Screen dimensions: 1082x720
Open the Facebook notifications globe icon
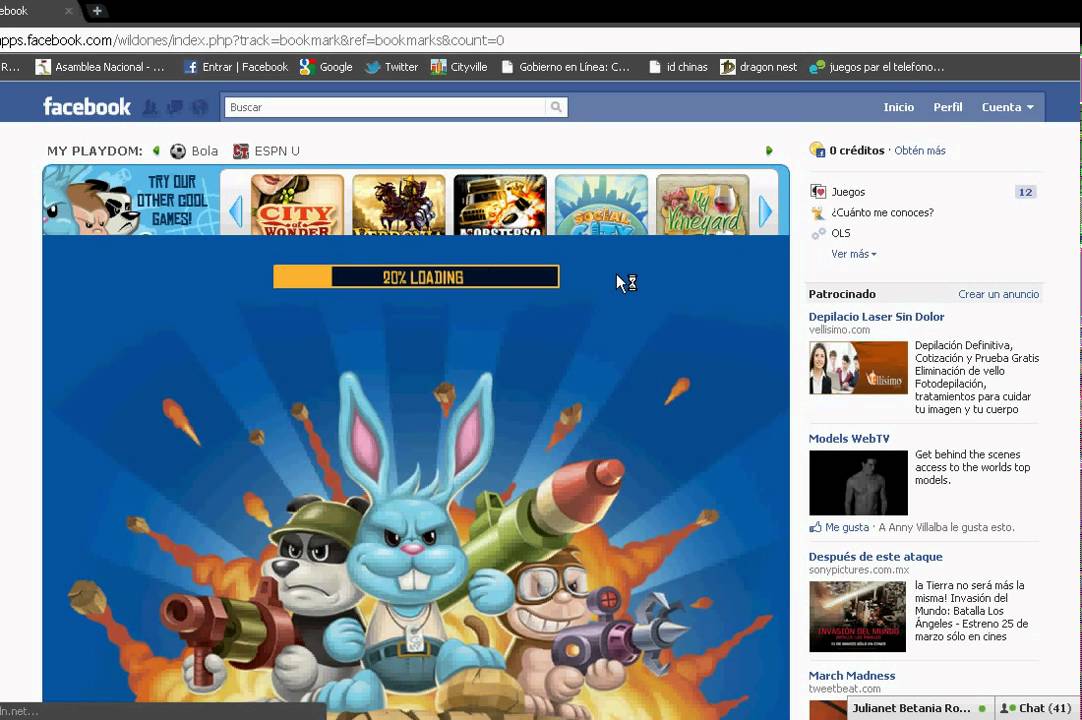[x=200, y=108]
